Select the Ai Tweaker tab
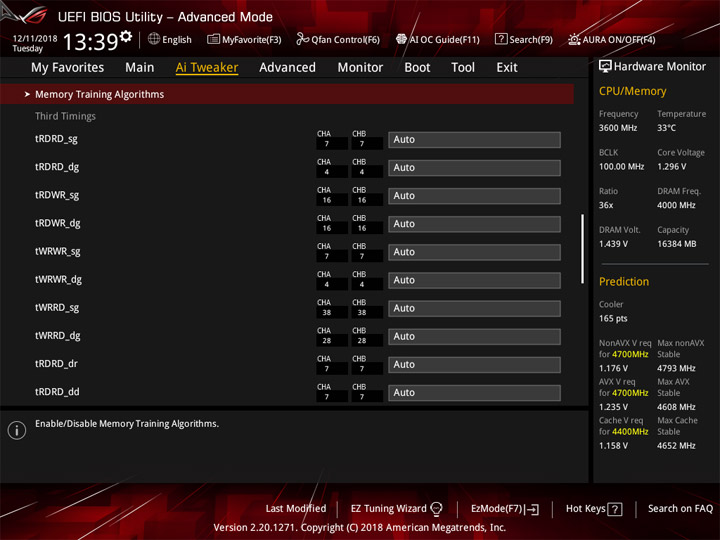The height and width of the screenshot is (540, 720). (x=207, y=68)
